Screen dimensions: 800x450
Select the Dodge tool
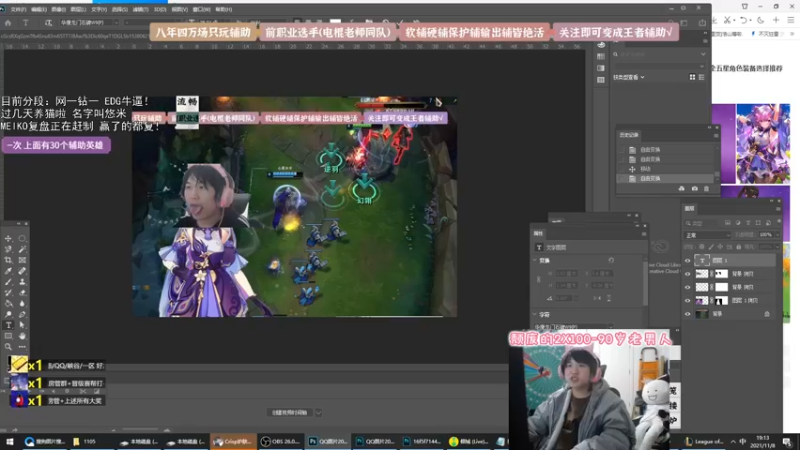(x=8, y=314)
